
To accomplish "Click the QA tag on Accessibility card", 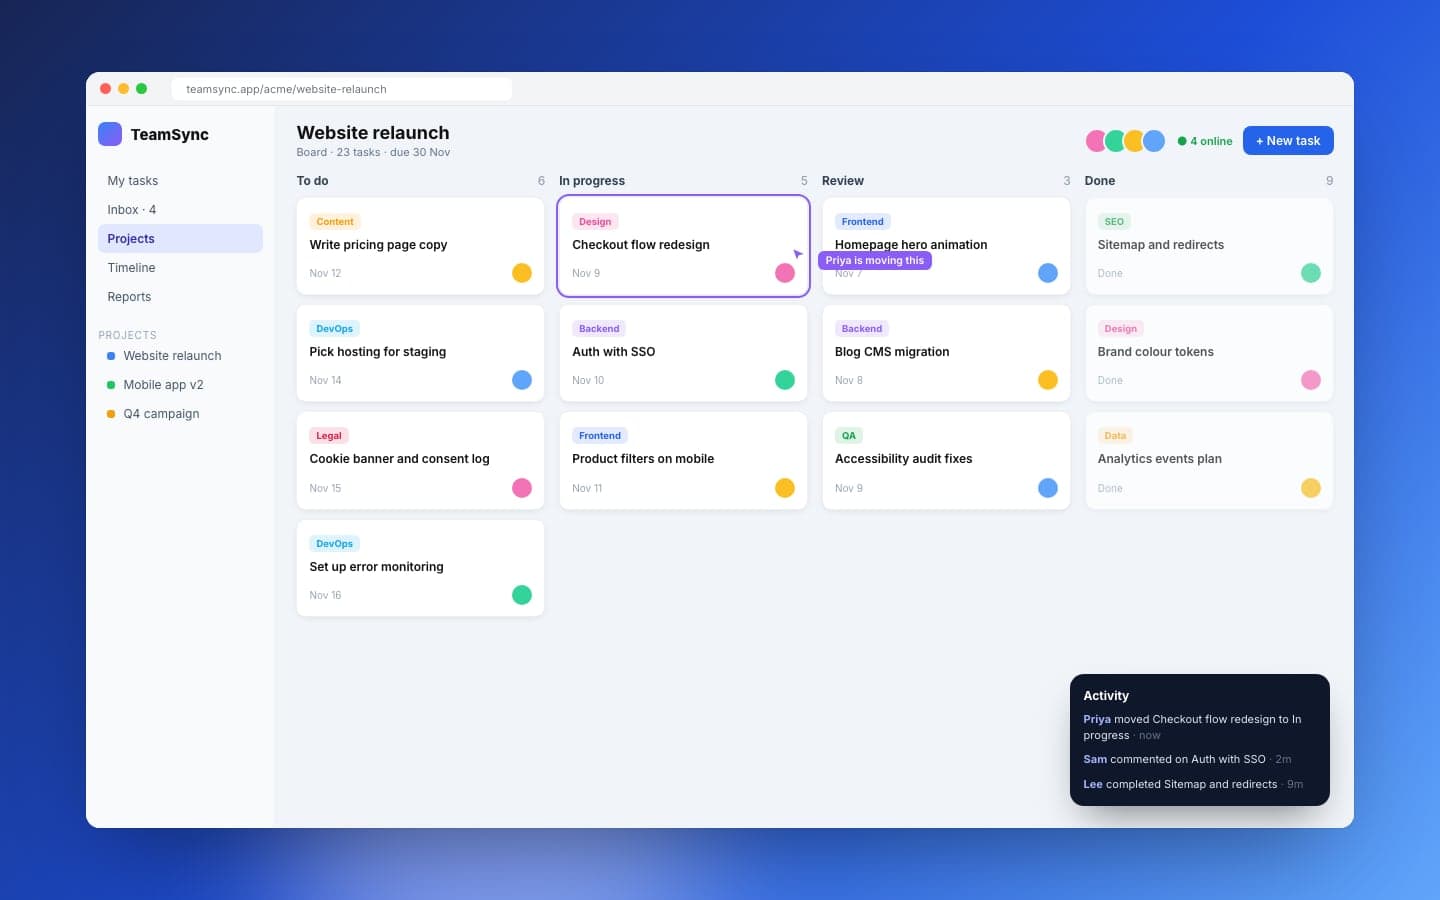I will pos(849,436).
